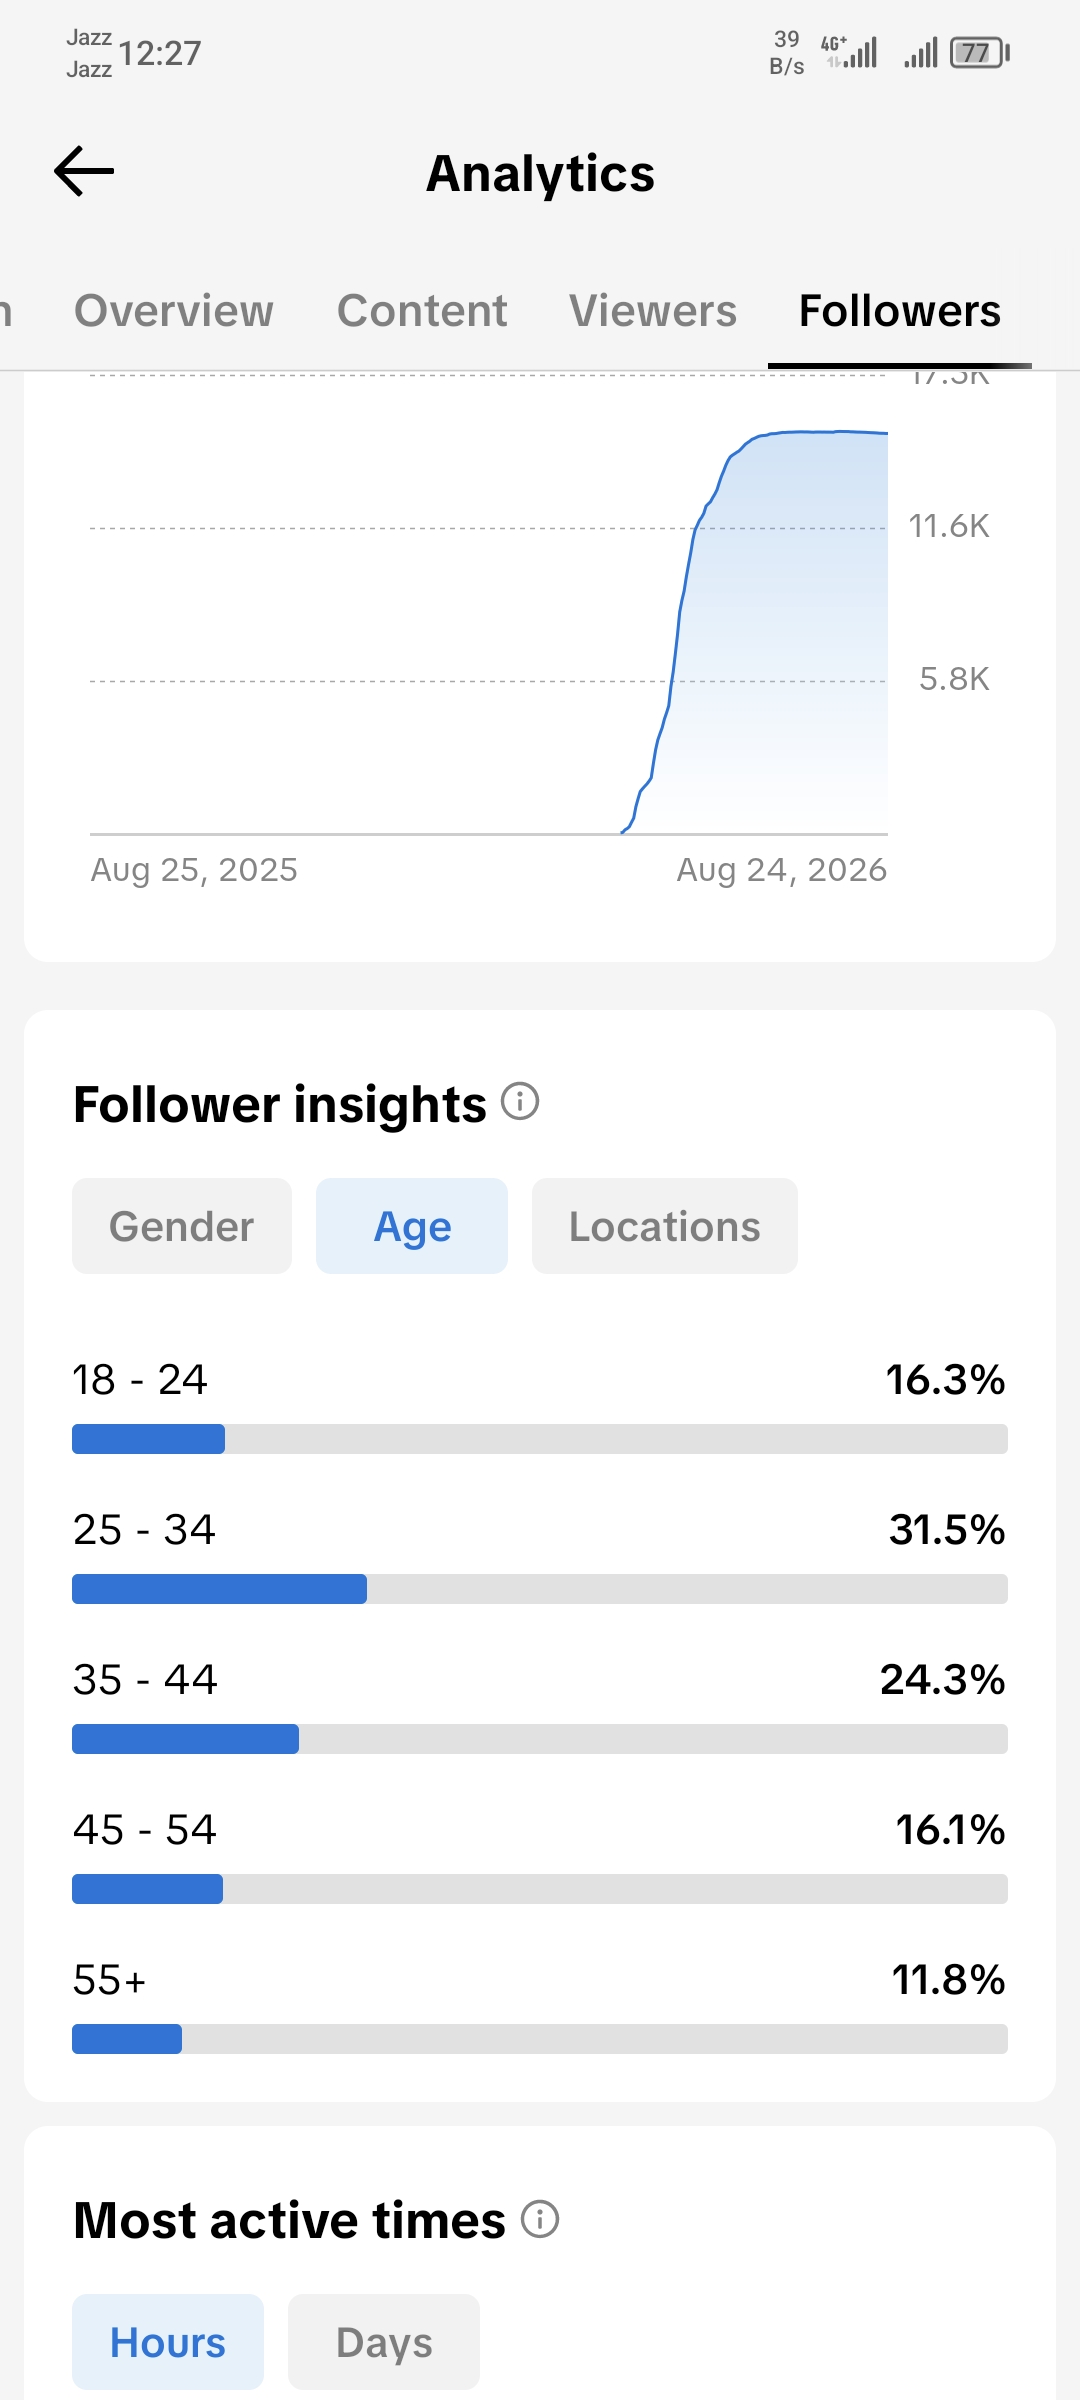Tap the 18 - 24 age percentage bar
1080x2400 pixels.
(540, 1439)
